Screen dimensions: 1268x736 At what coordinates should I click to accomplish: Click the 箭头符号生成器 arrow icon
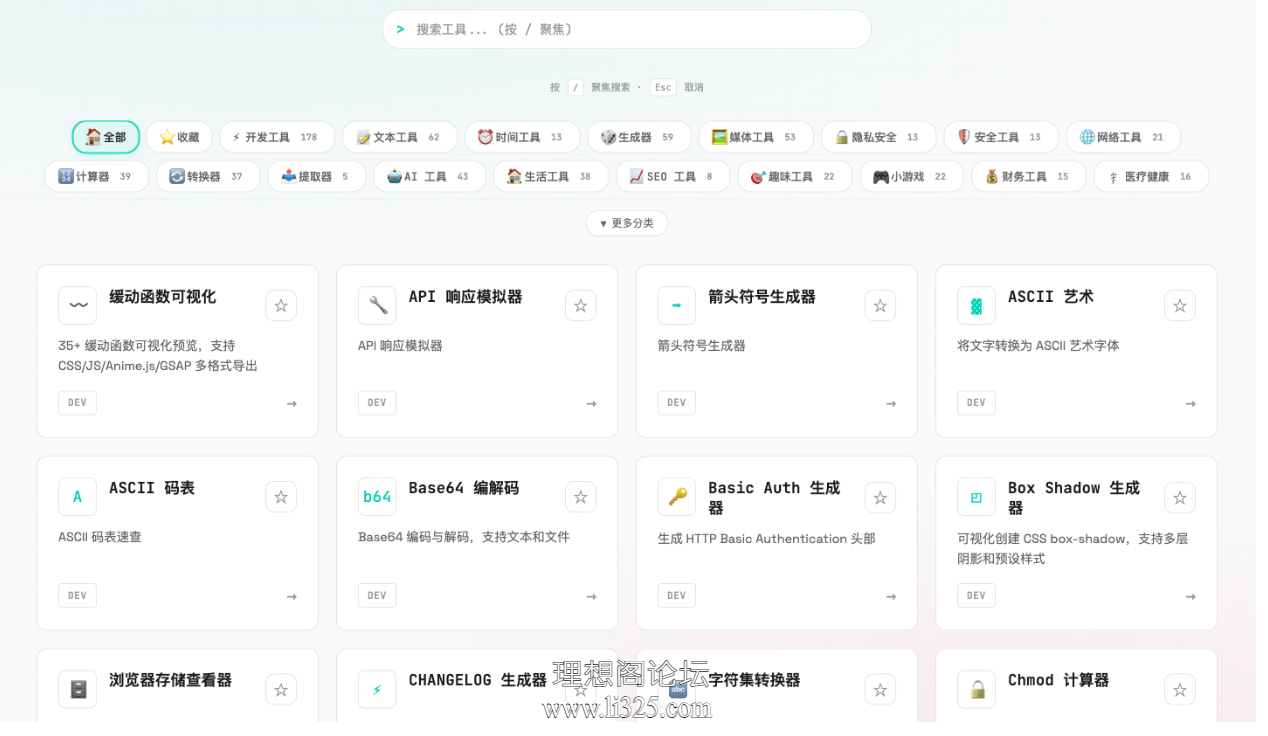pos(677,305)
